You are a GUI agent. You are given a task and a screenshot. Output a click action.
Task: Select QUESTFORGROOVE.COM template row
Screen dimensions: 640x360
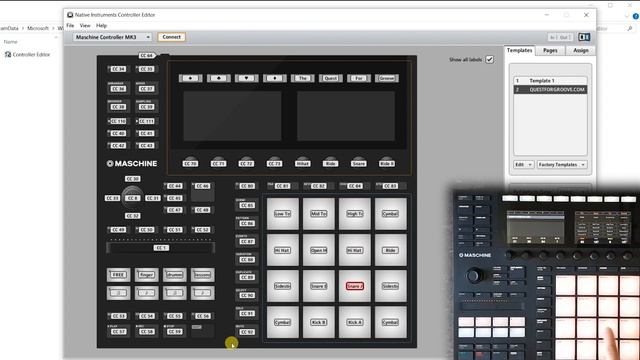coord(550,89)
